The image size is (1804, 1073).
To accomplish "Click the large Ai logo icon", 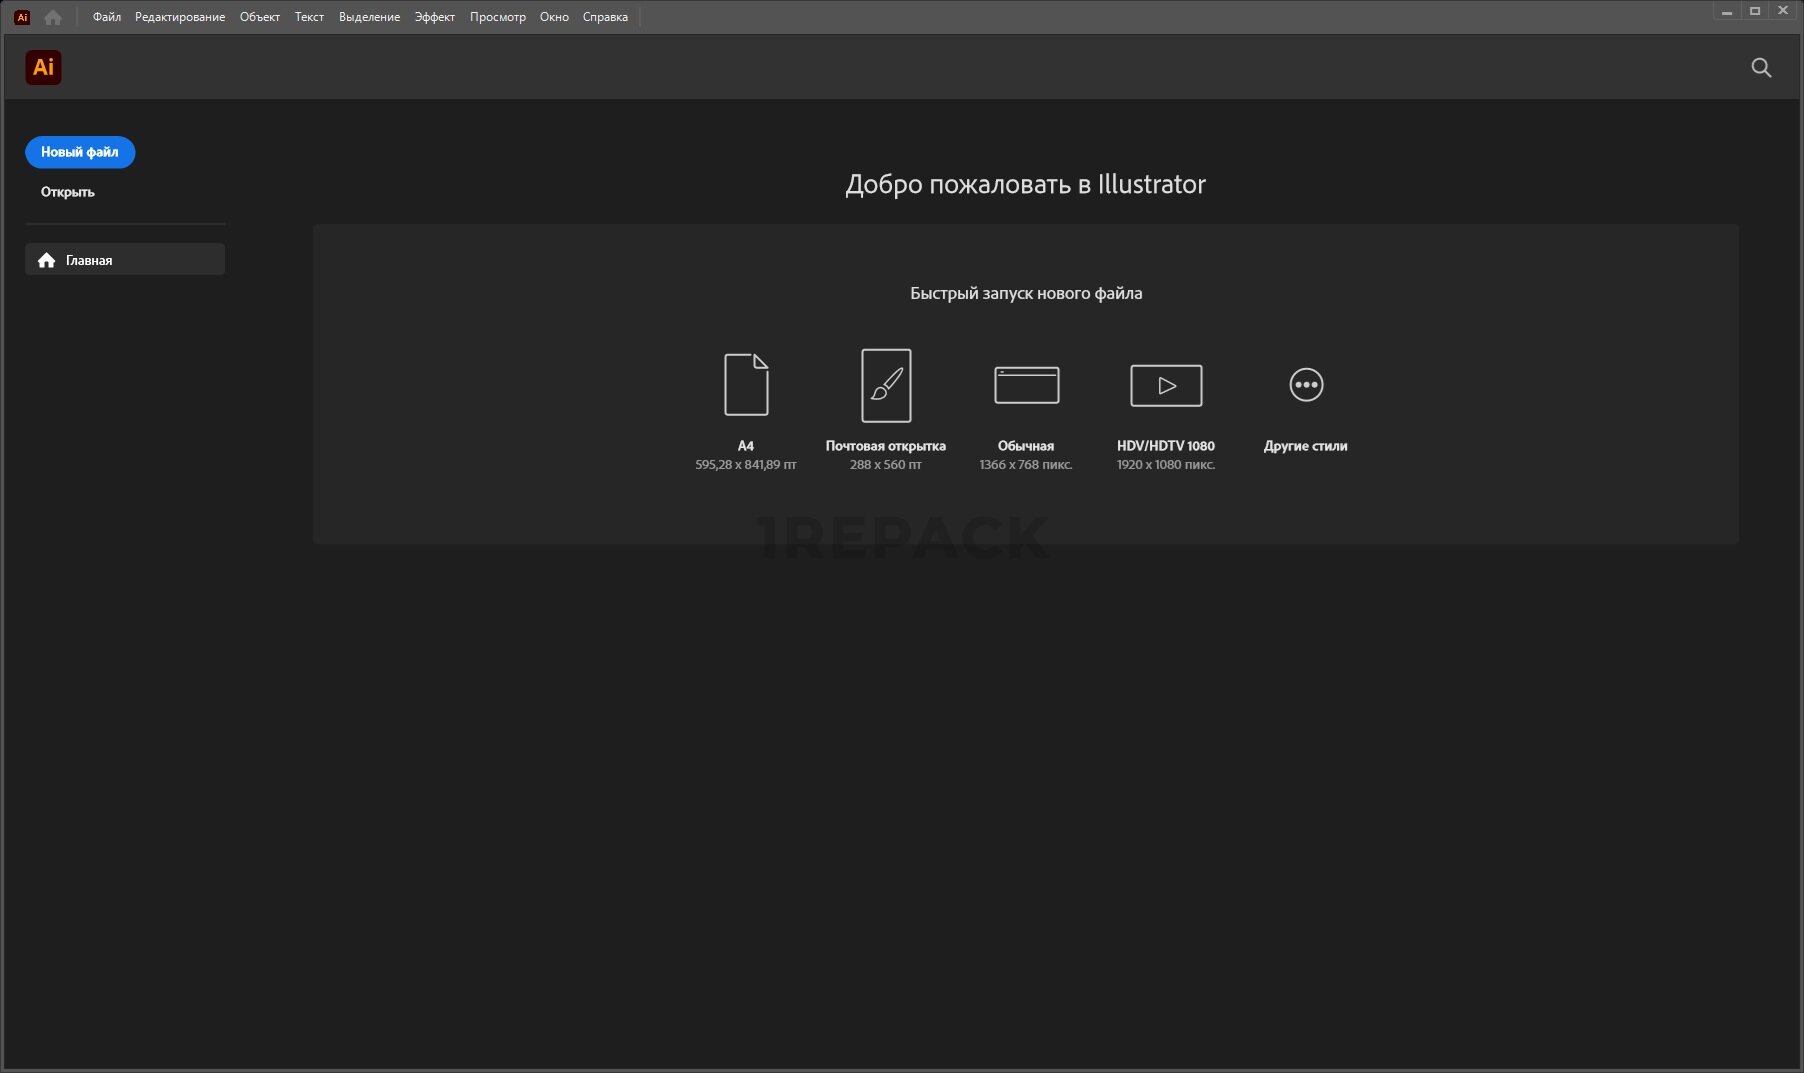I will pyautogui.click(x=43, y=67).
